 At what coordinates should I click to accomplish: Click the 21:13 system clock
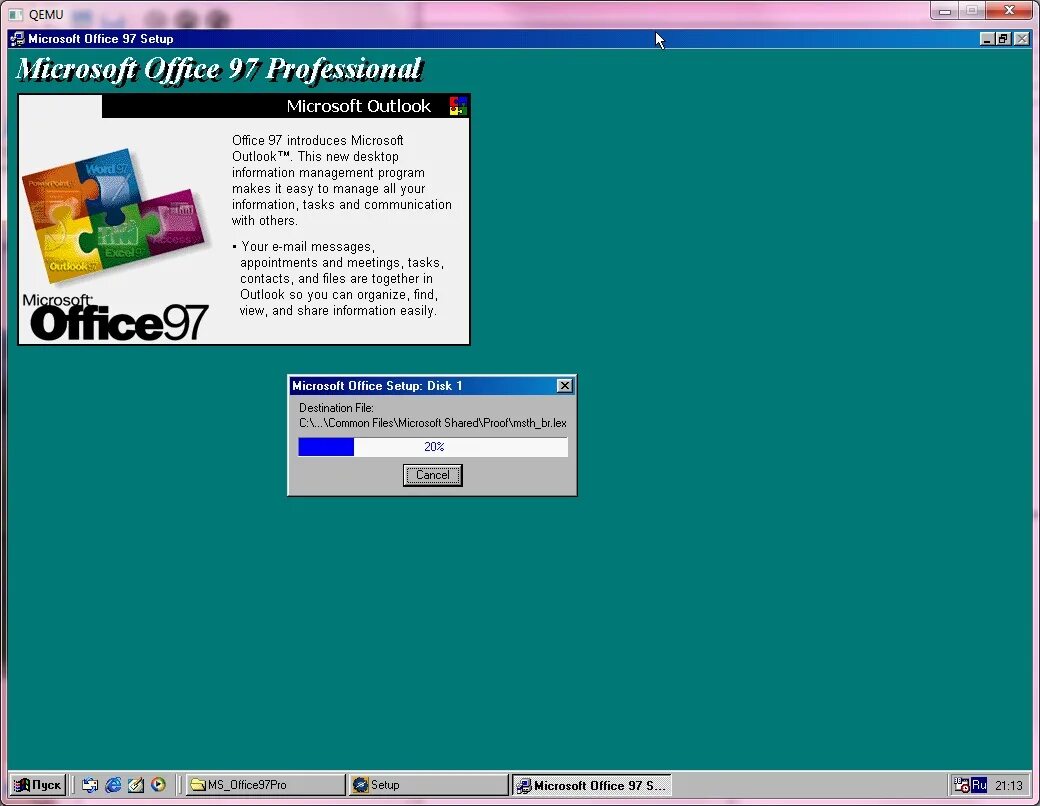pos(1008,785)
